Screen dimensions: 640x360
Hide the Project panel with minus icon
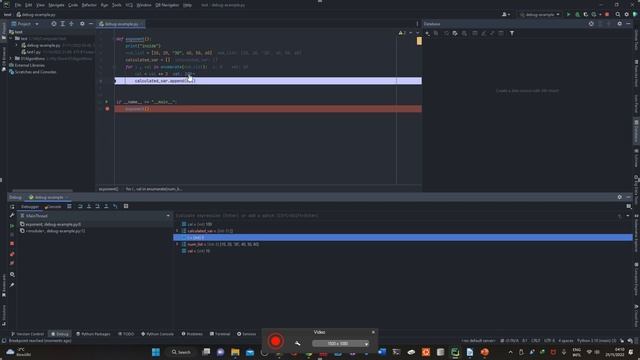click(x=91, y=24)
